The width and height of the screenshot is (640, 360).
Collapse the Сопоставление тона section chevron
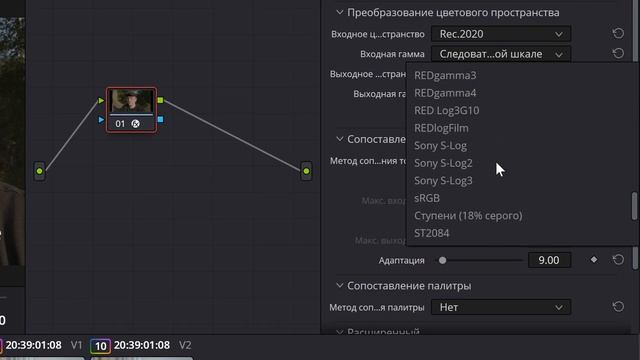tap(339, 139)
